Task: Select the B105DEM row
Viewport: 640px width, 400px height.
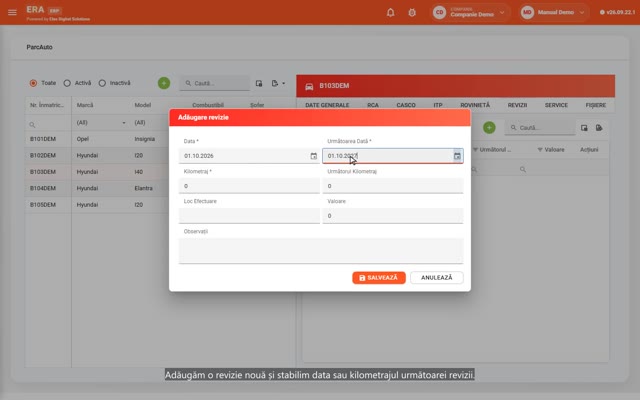Action: click(x=98, y=204)
